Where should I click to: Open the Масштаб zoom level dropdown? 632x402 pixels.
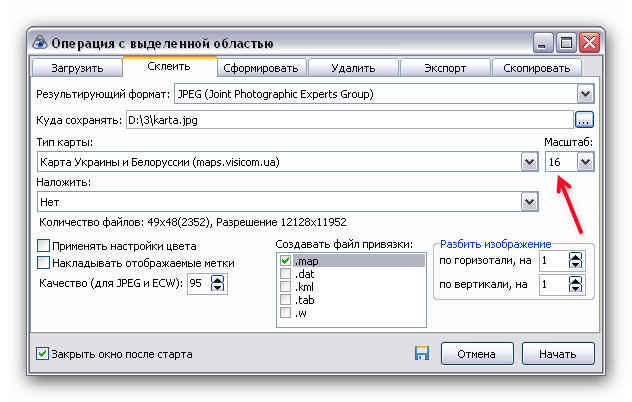pos(585,161)
